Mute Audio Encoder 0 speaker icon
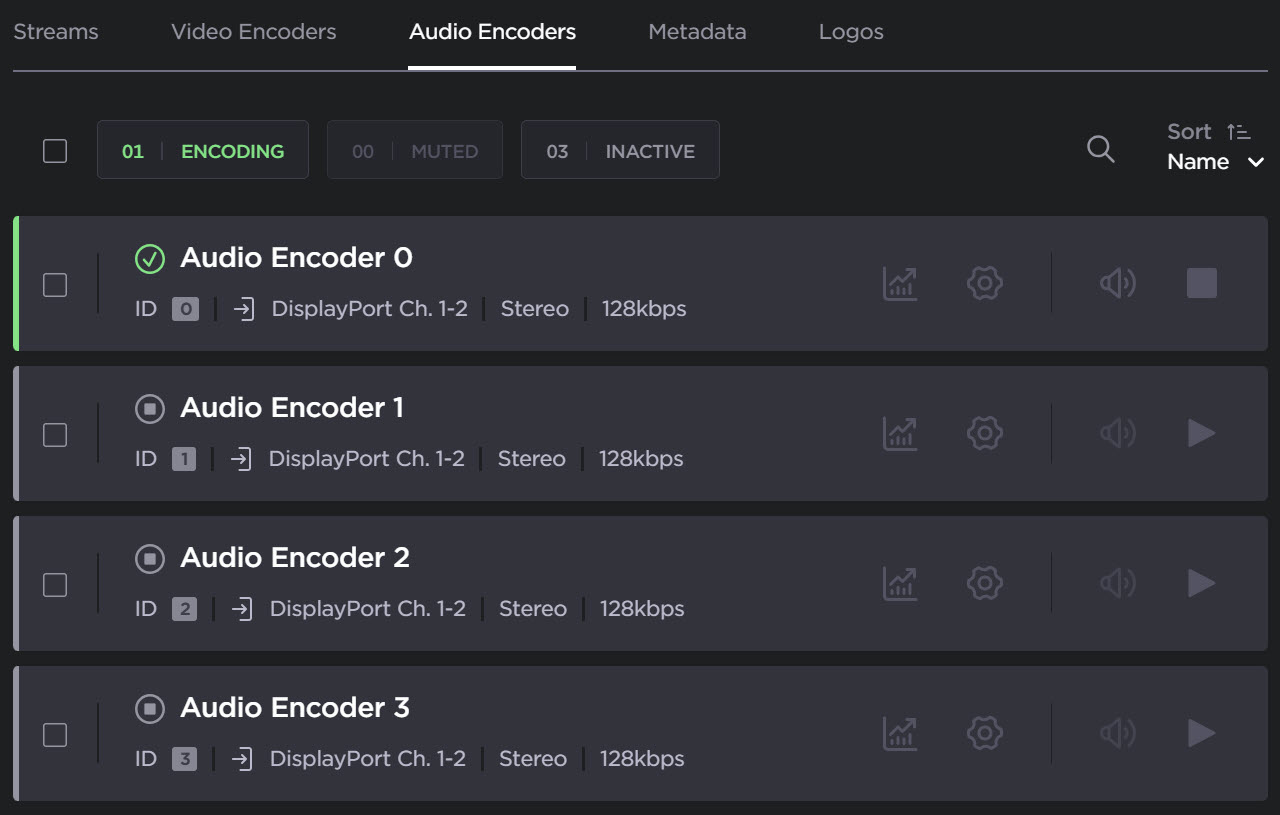Image resolution: width=1280 pixels, height=815 pixels. (1117, 283)
